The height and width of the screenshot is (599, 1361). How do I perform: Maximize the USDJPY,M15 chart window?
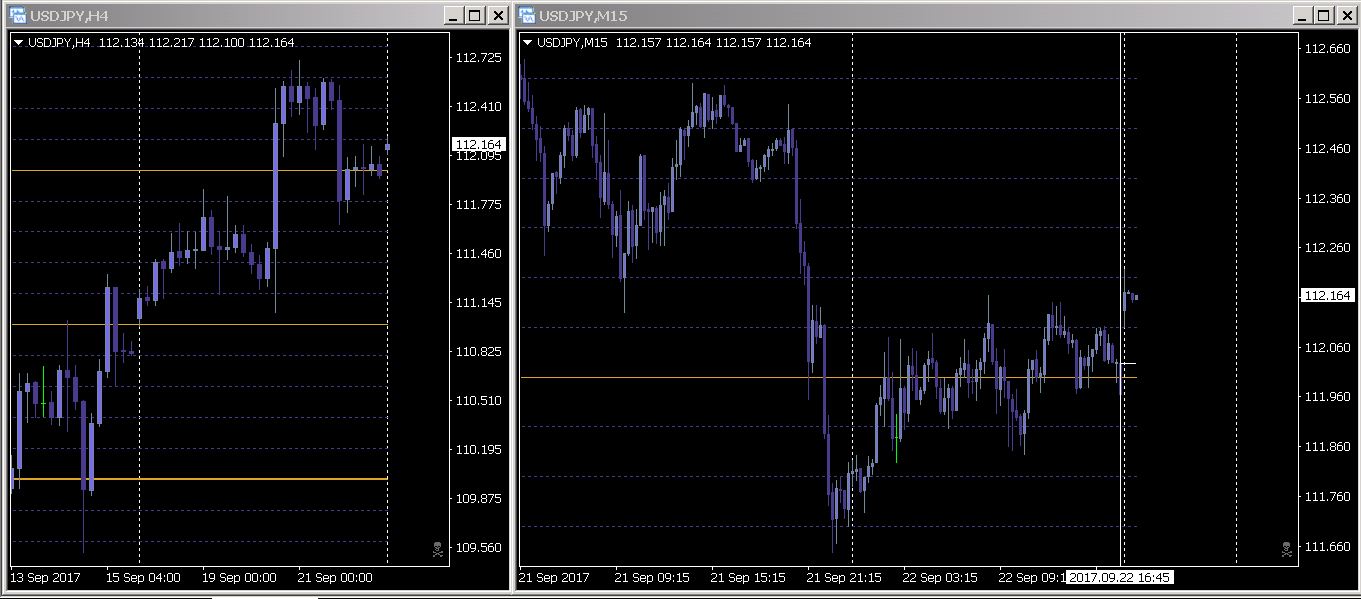pos(1323,15)
